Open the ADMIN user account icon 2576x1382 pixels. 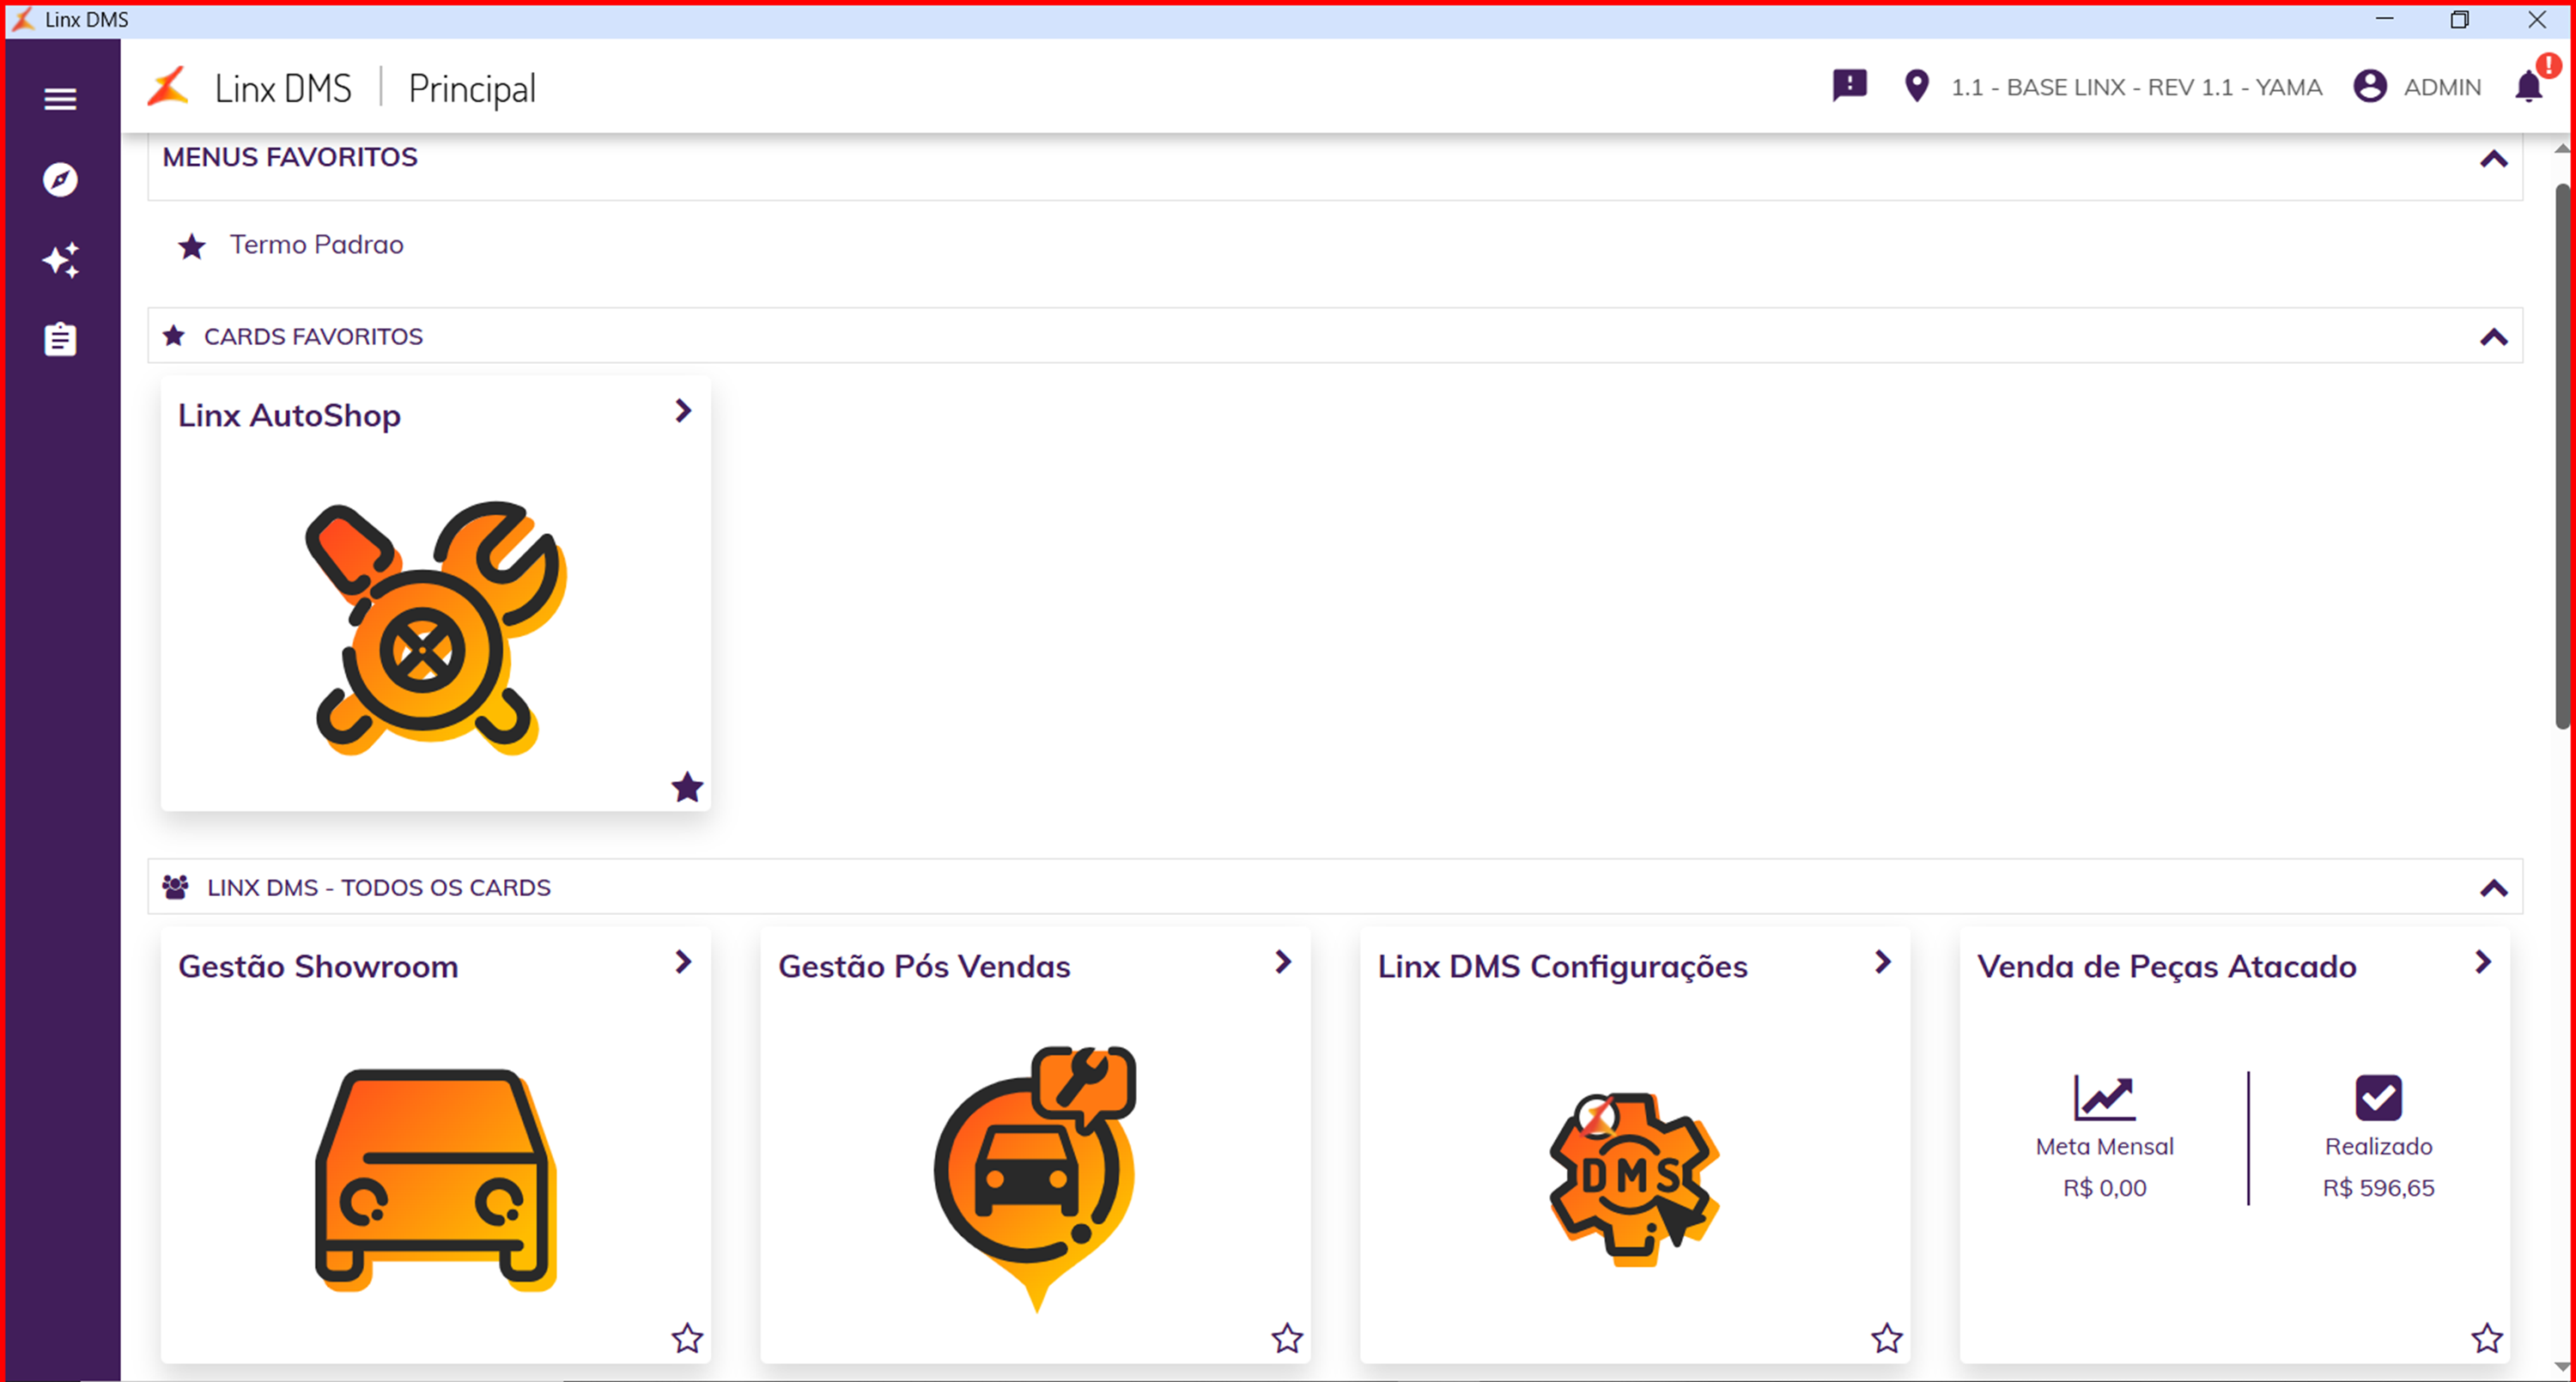[2369, 87]
